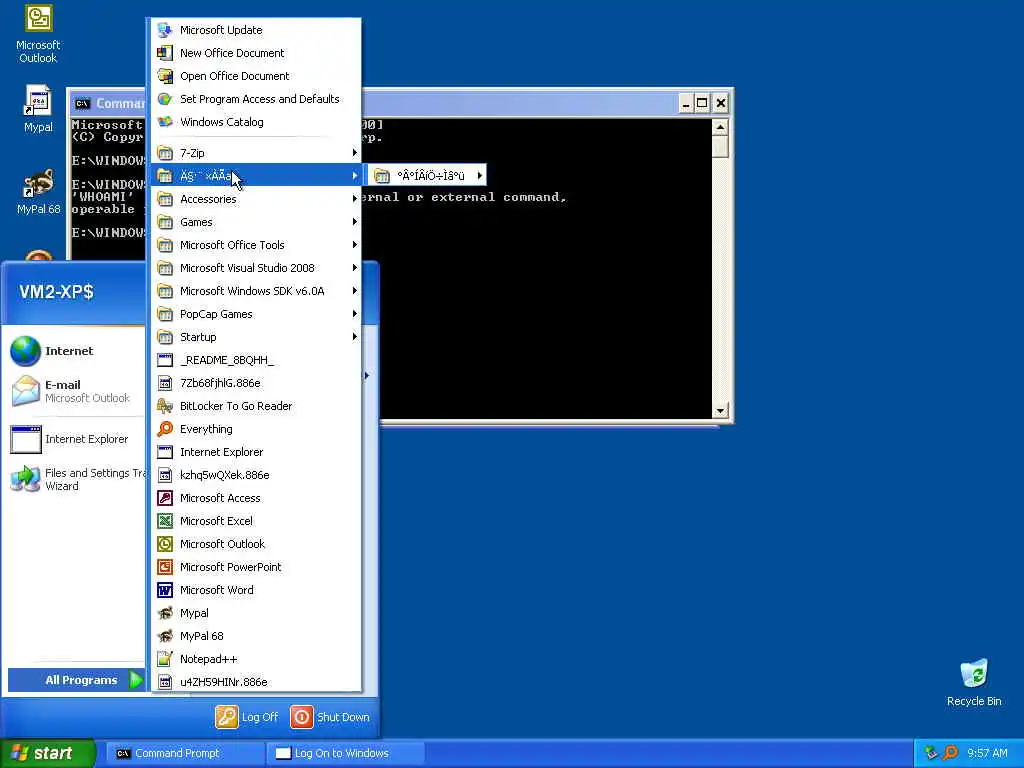
Task: Click the Everything magnifier tray icon
Action: 950,753
